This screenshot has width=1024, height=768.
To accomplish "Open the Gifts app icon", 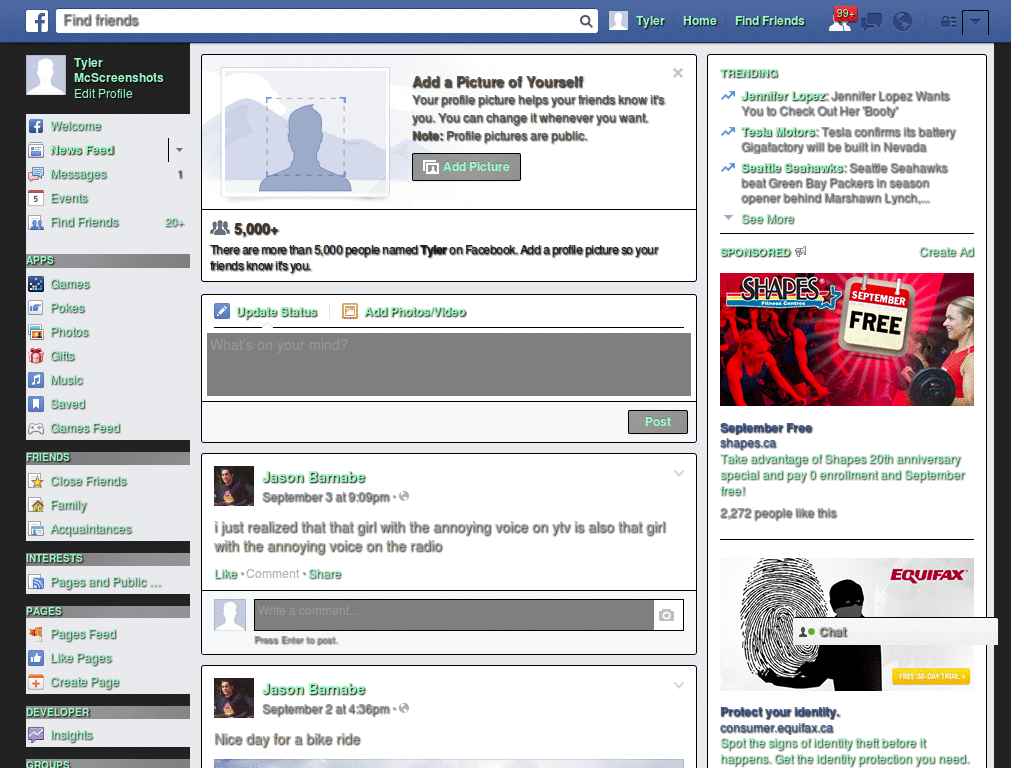I will (x=36, y=356).
